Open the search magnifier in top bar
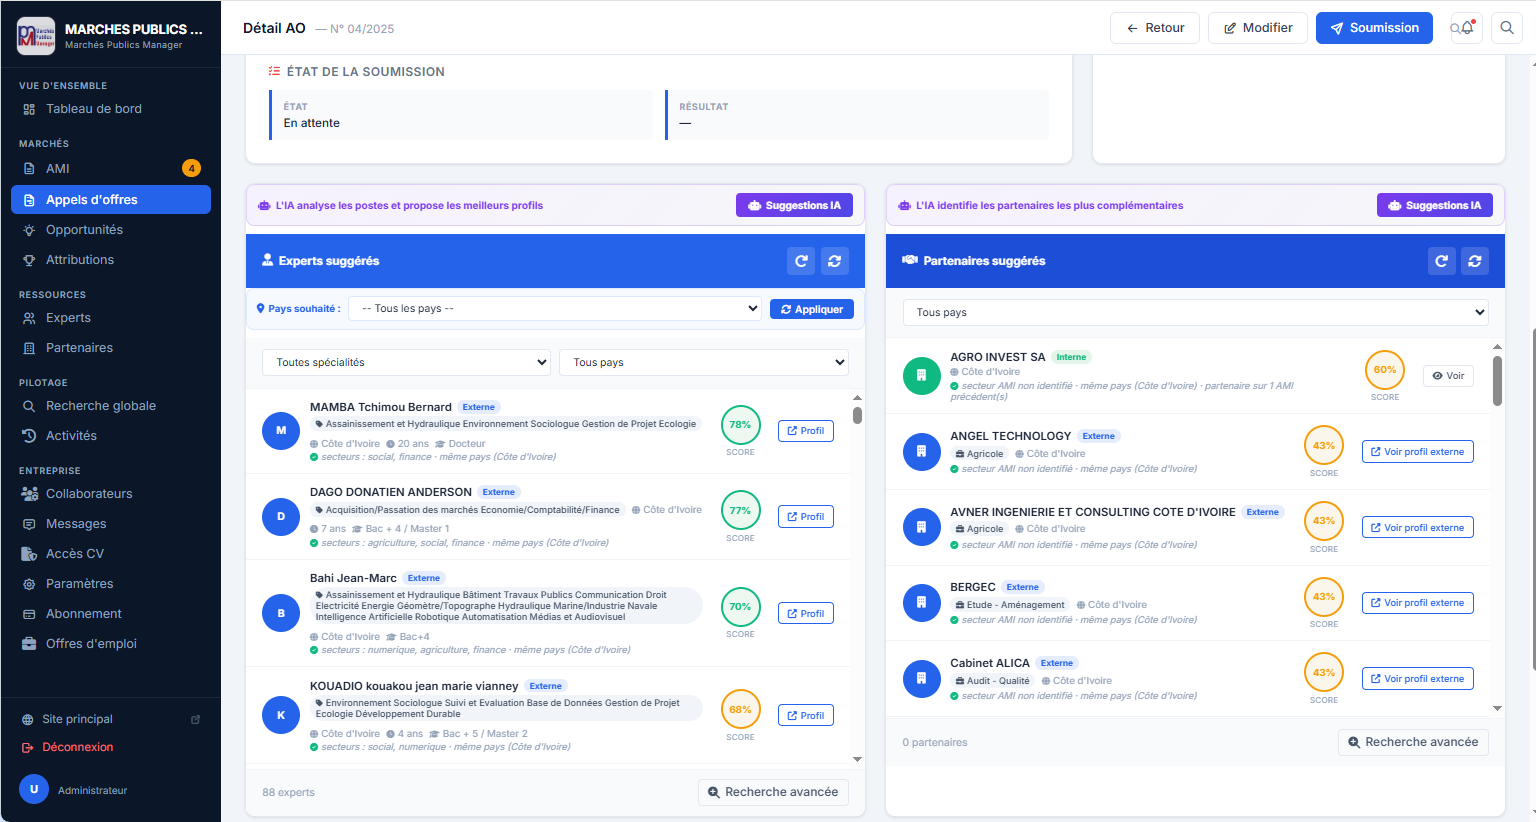The image size is (1536, 822). (x=1506, y=28)
